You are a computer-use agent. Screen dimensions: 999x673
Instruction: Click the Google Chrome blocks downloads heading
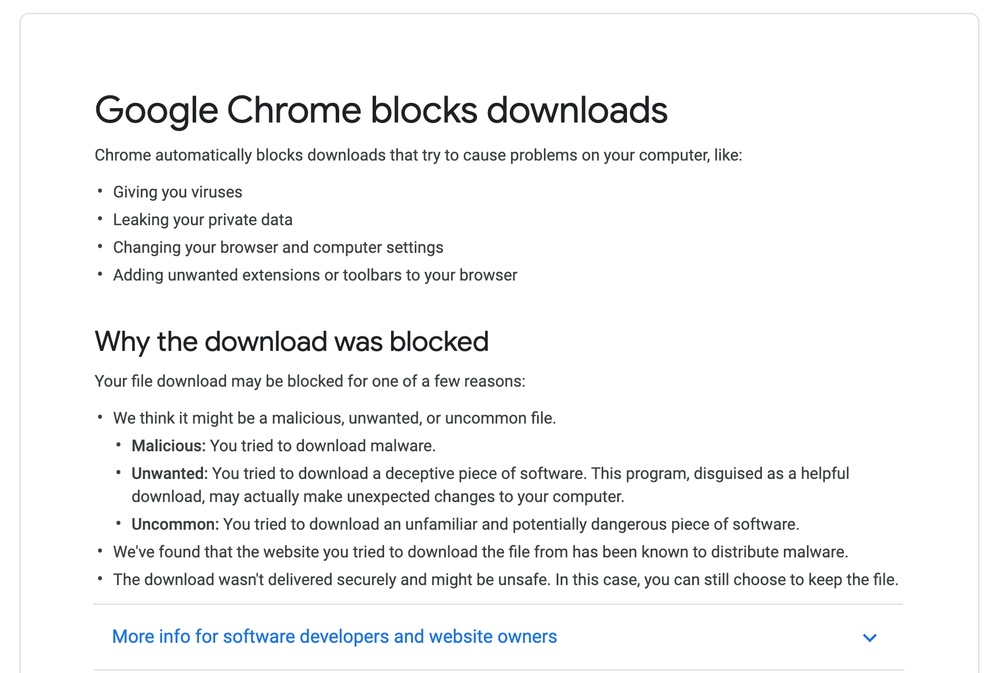pos(381,110)
